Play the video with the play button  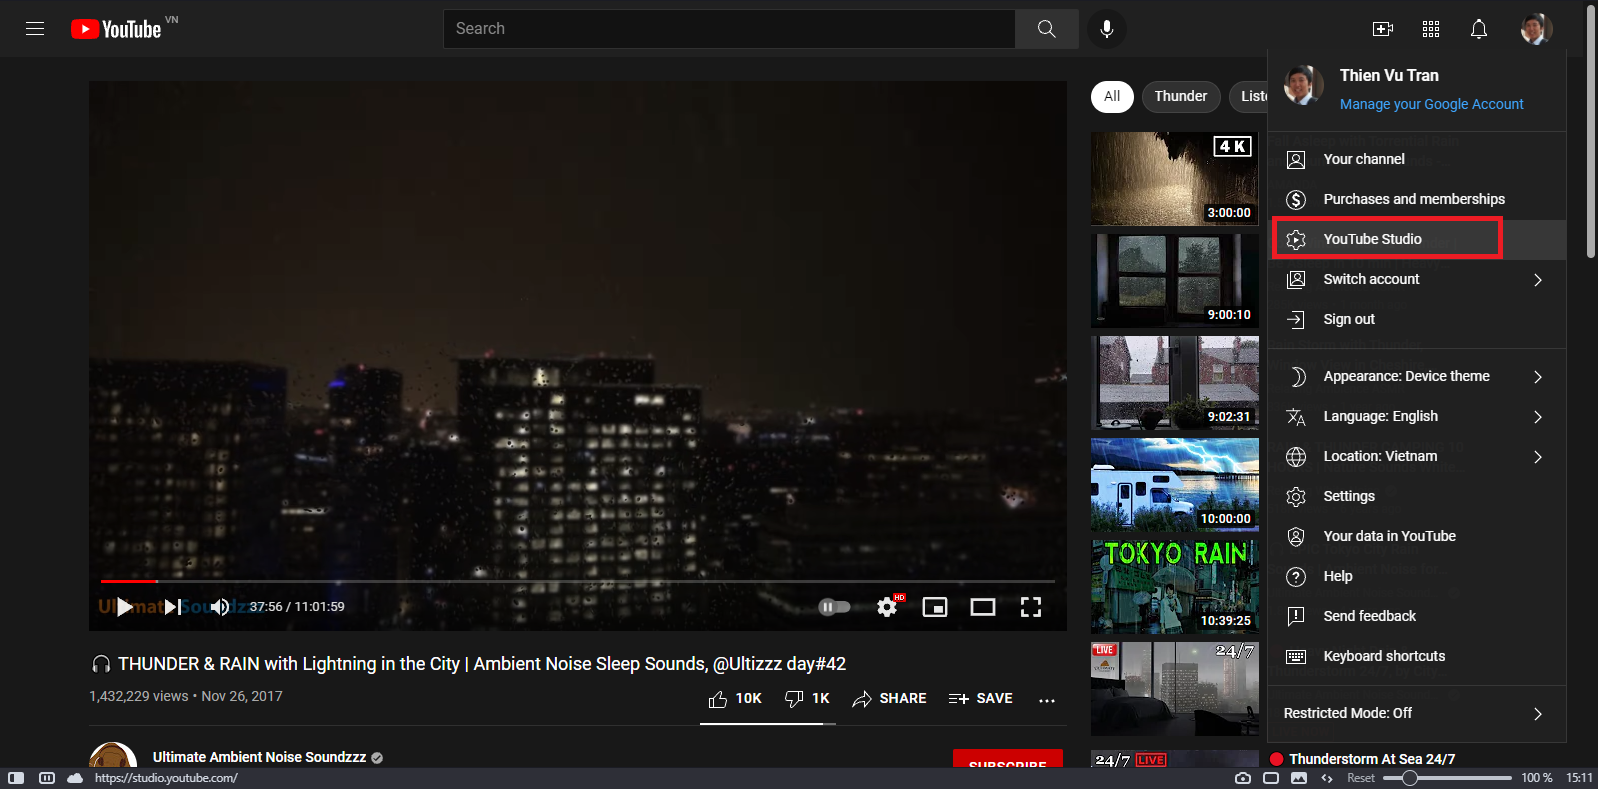click(x=124, y=607)
